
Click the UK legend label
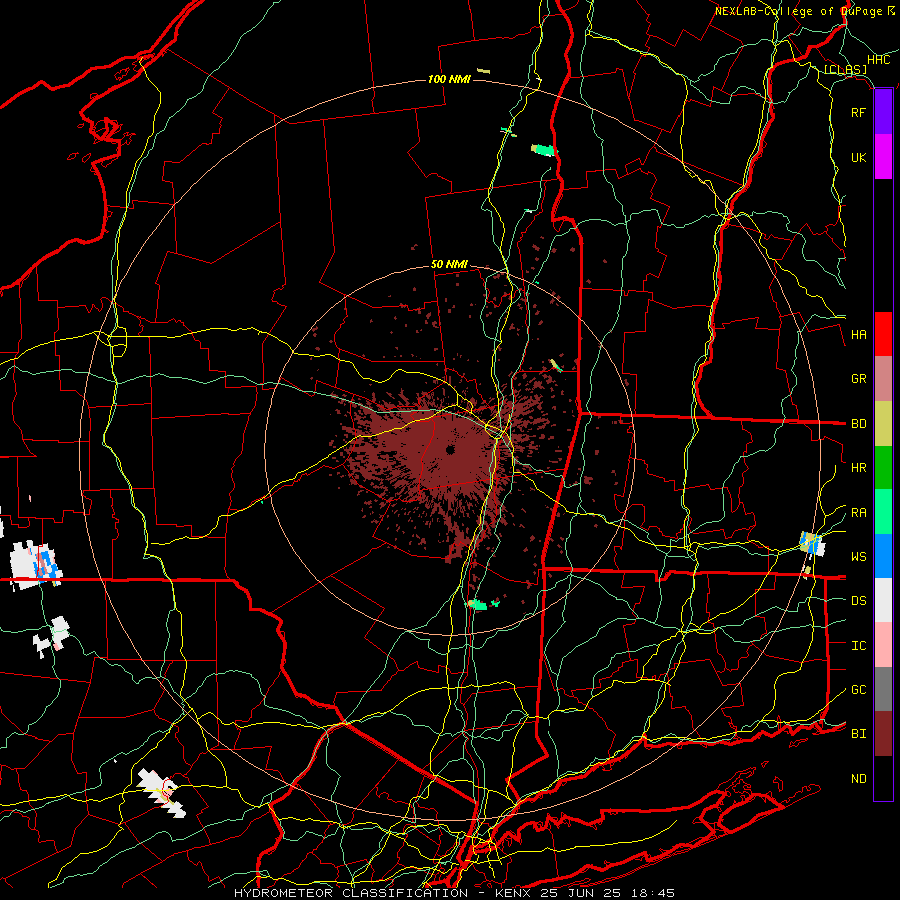tap(858, 157)
